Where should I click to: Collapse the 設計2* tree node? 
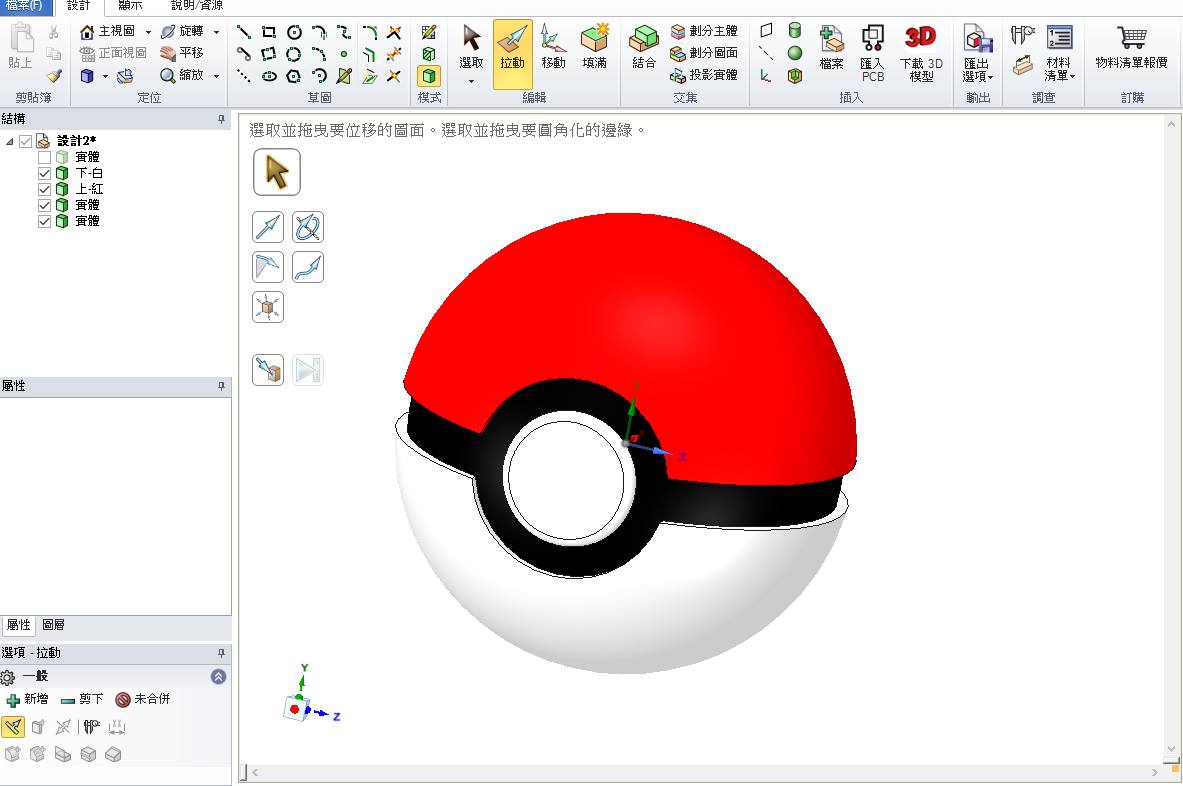[x=10, y=141]
